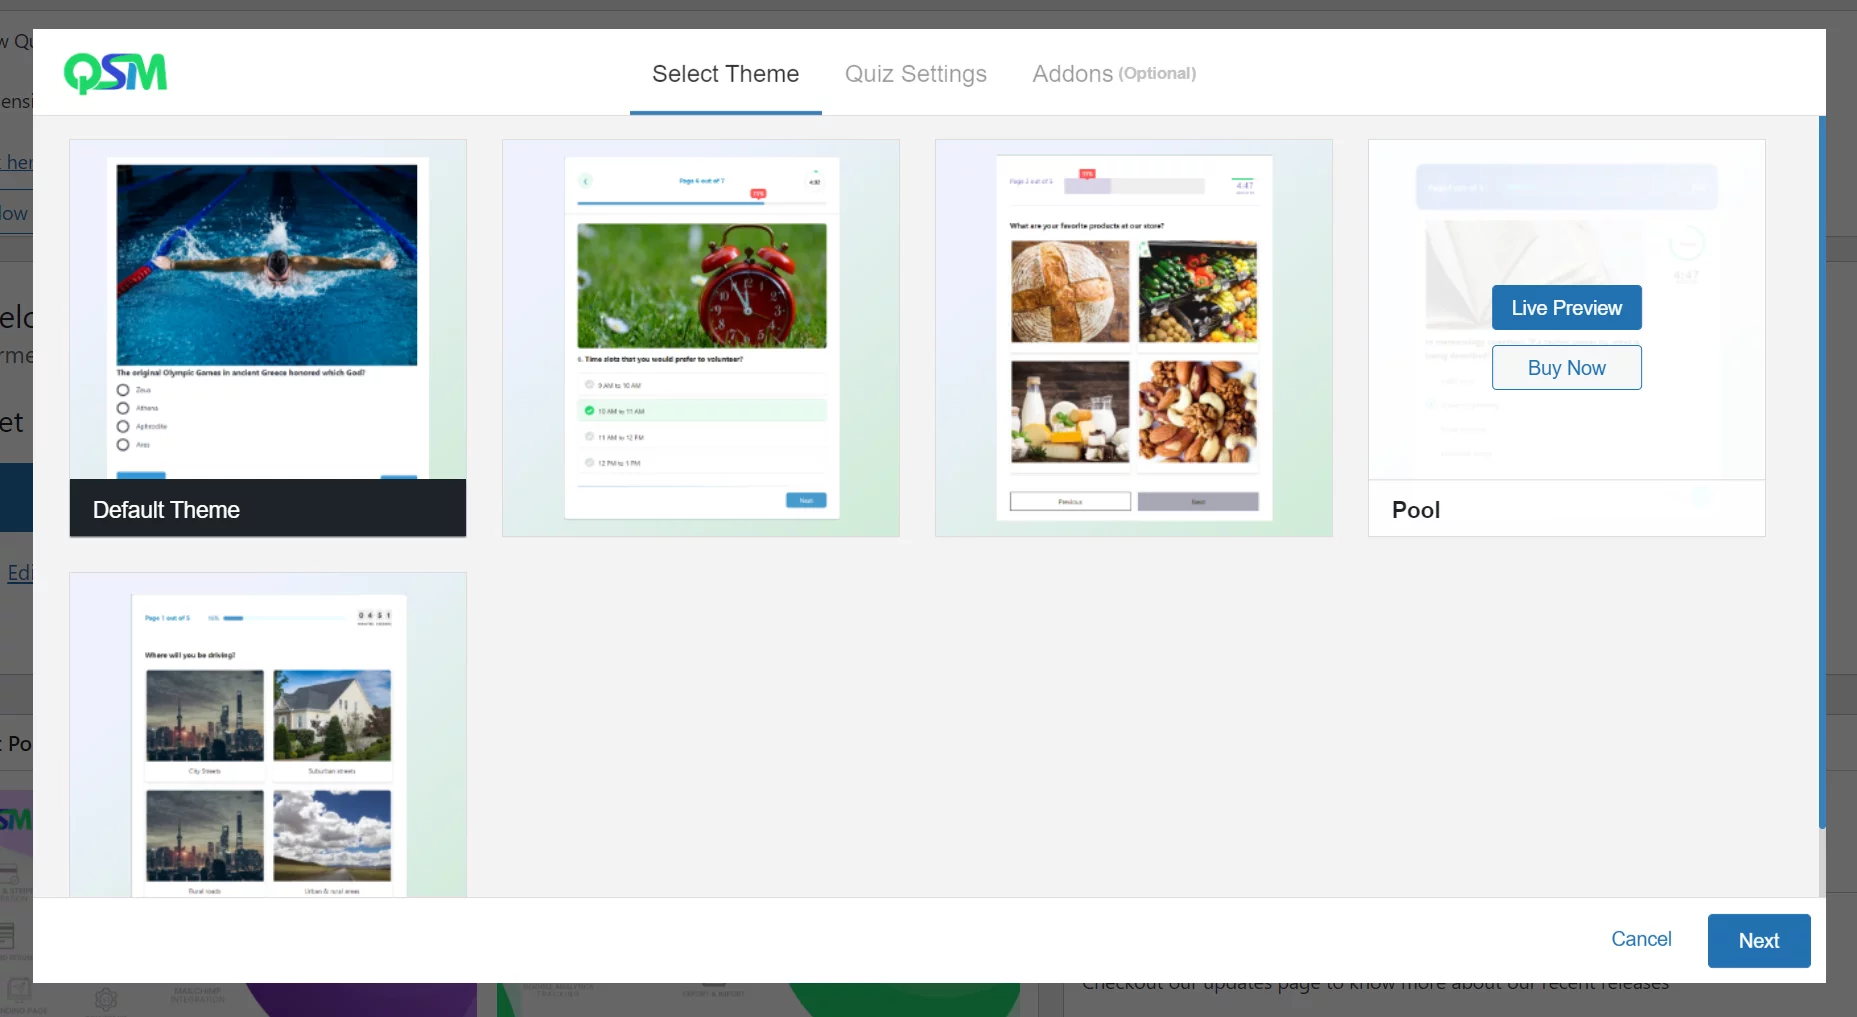Click the Pool theme name label

click(1416, 510)
